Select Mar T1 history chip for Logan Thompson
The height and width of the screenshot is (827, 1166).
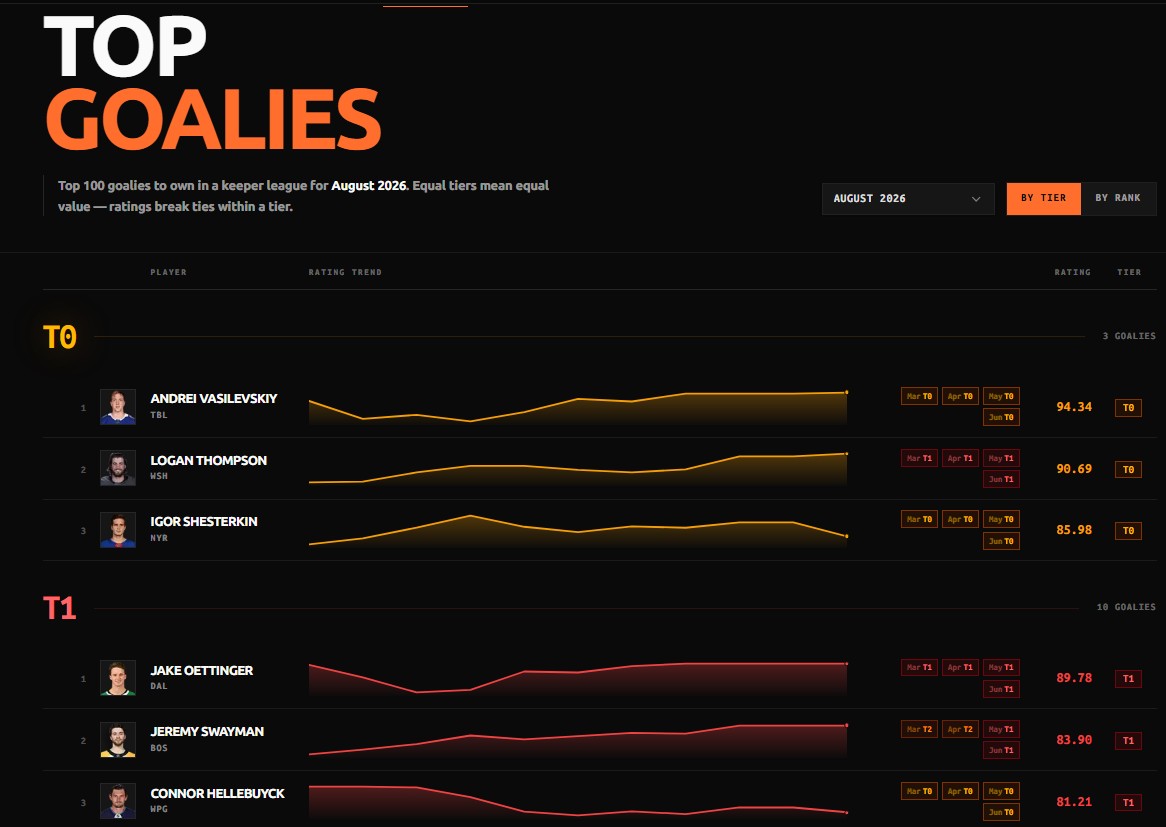(919, 458)
